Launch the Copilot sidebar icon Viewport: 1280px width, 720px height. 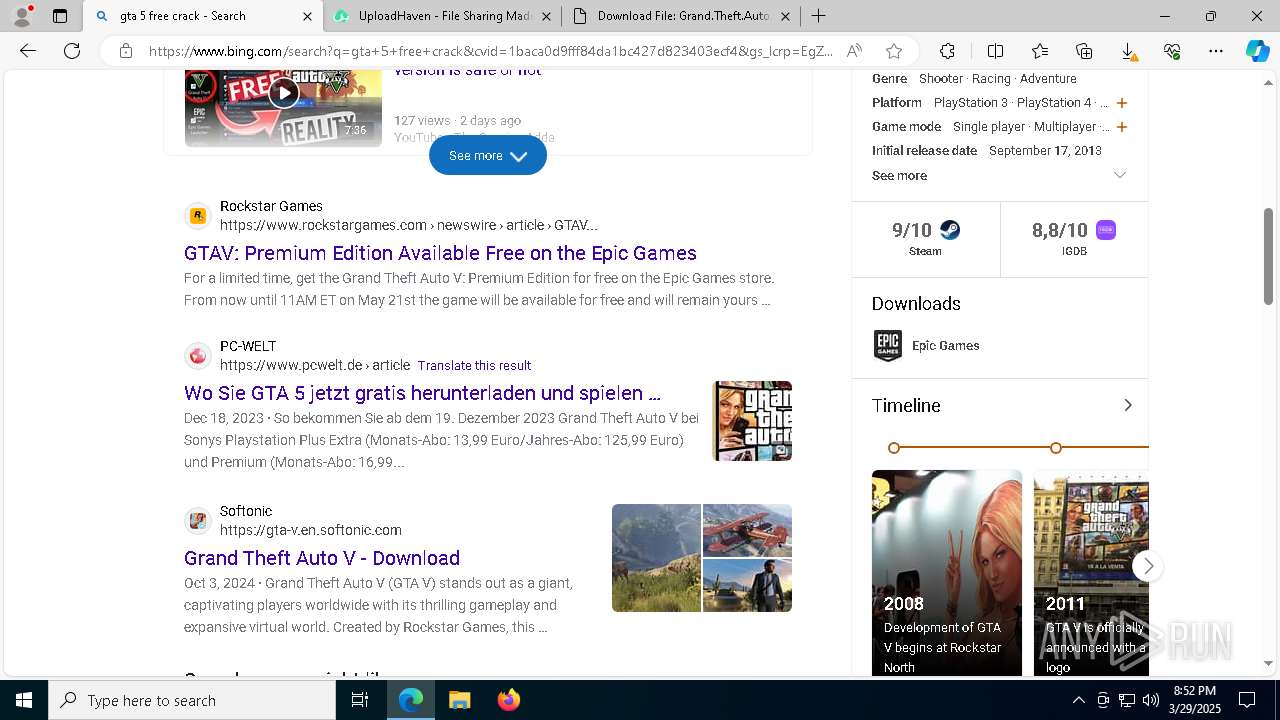click(1257, 51)
